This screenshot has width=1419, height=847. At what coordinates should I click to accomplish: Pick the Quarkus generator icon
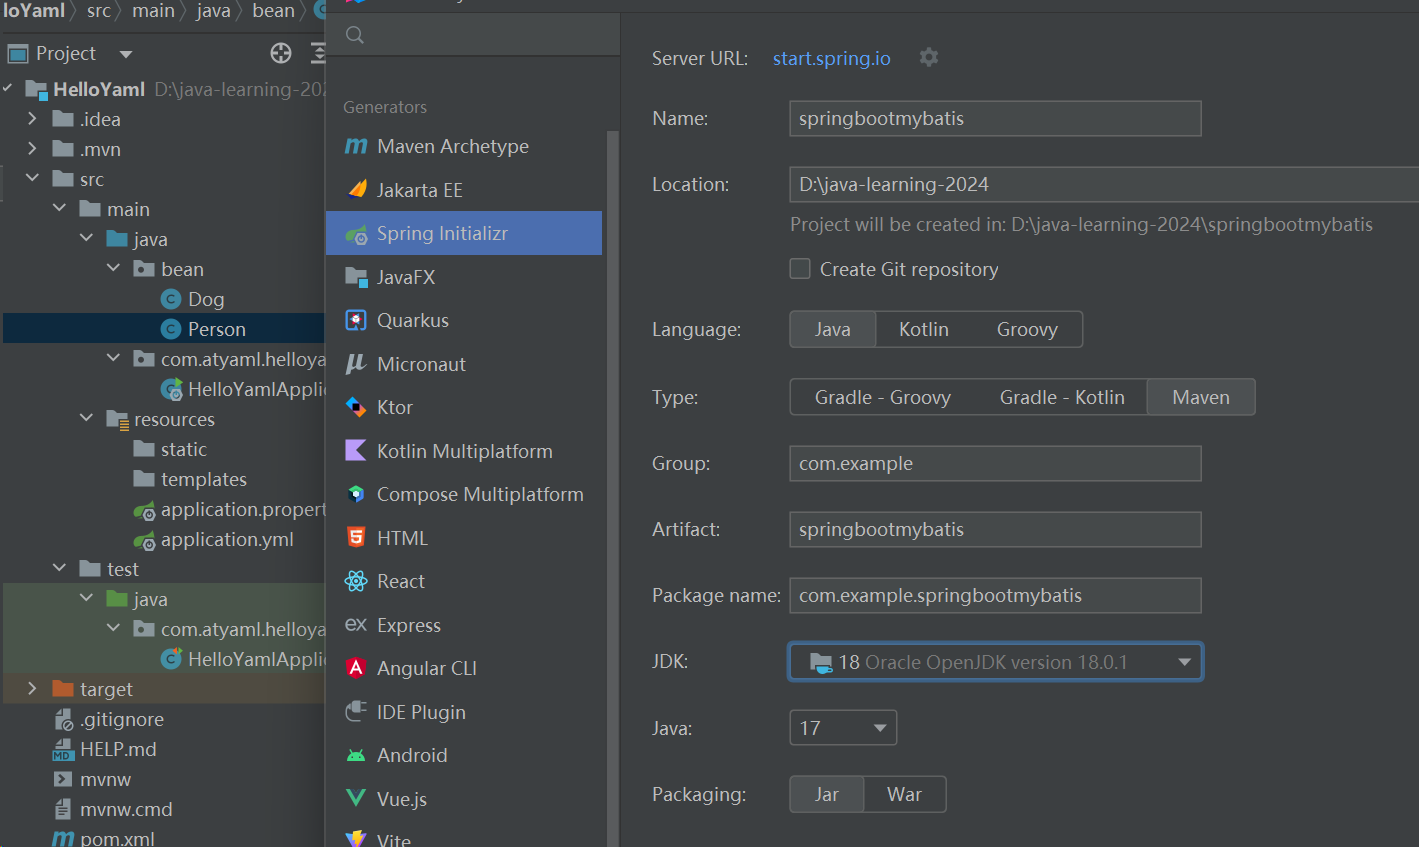pyautogui.click(x=356, y=320)
